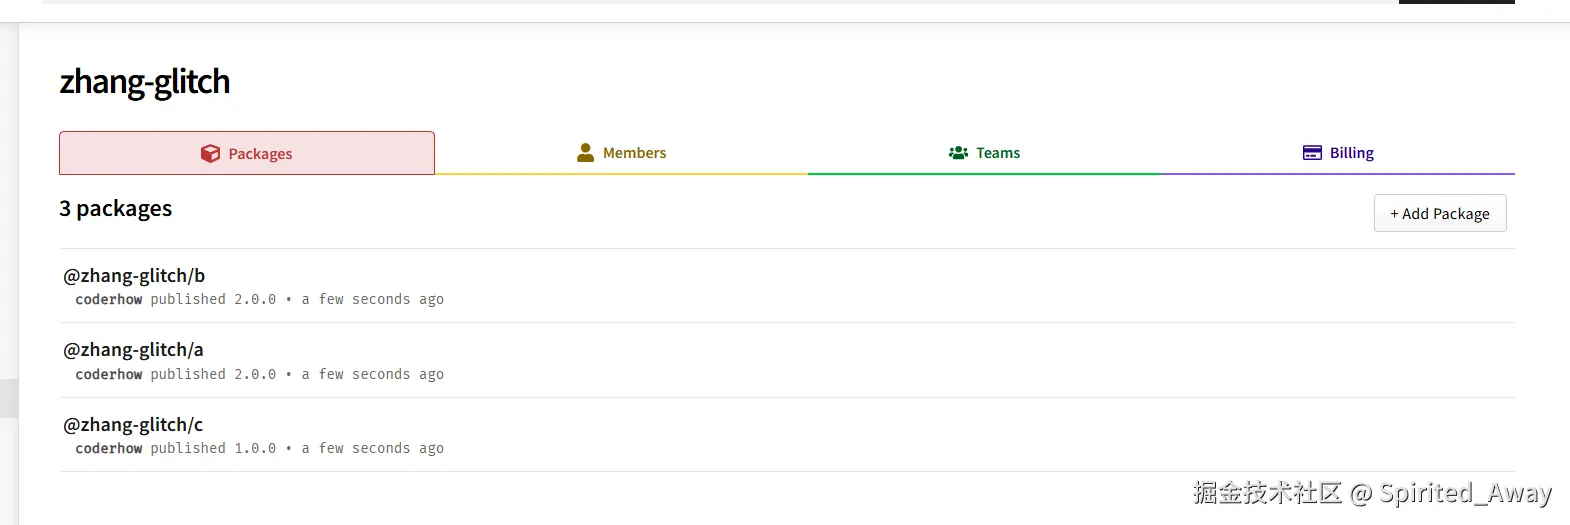Open the Packages tab
Viewport: 1570px width, 525px height.
click(x=247, y=153)
